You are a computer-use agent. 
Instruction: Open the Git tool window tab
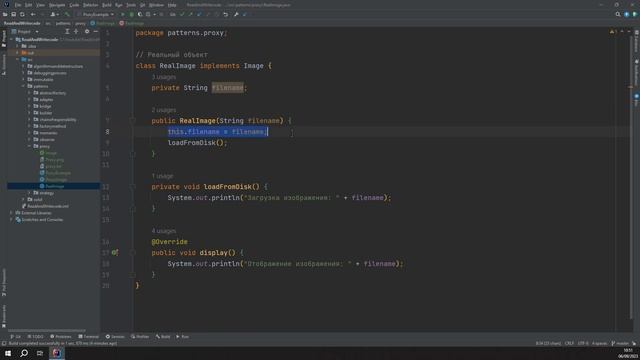point(16,337)
